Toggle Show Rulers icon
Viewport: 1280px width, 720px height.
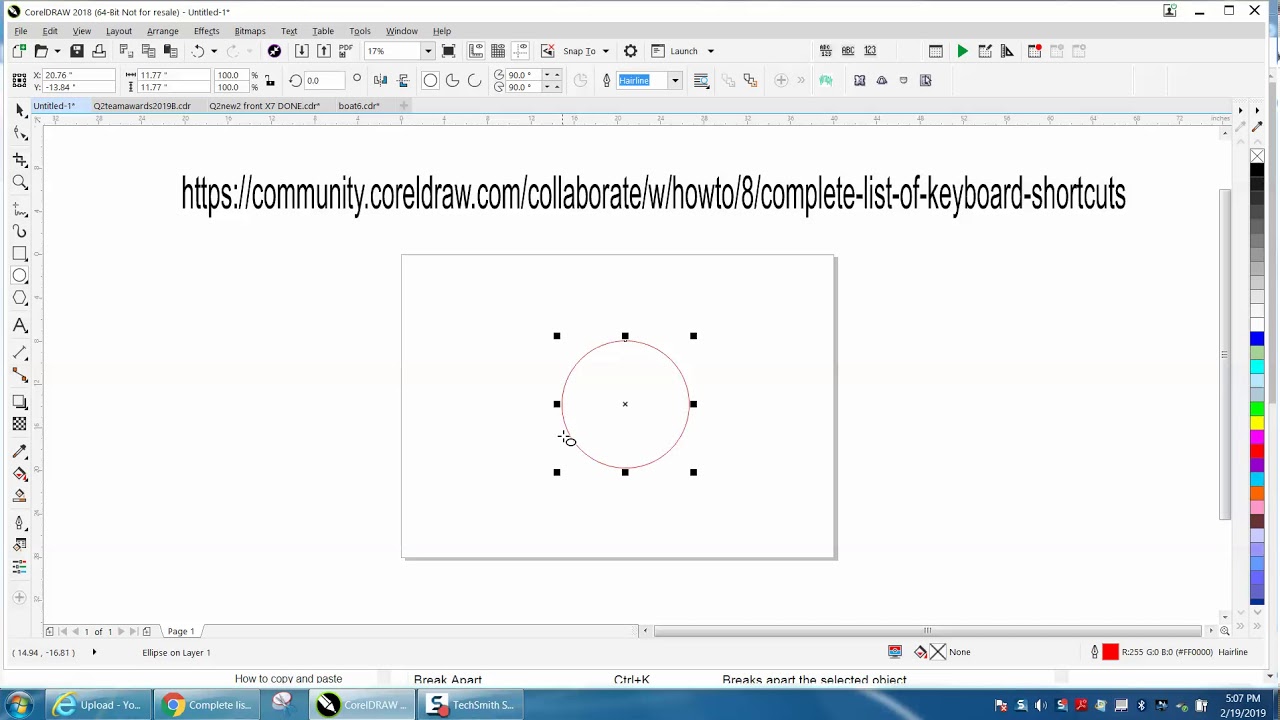pos(477,51)
